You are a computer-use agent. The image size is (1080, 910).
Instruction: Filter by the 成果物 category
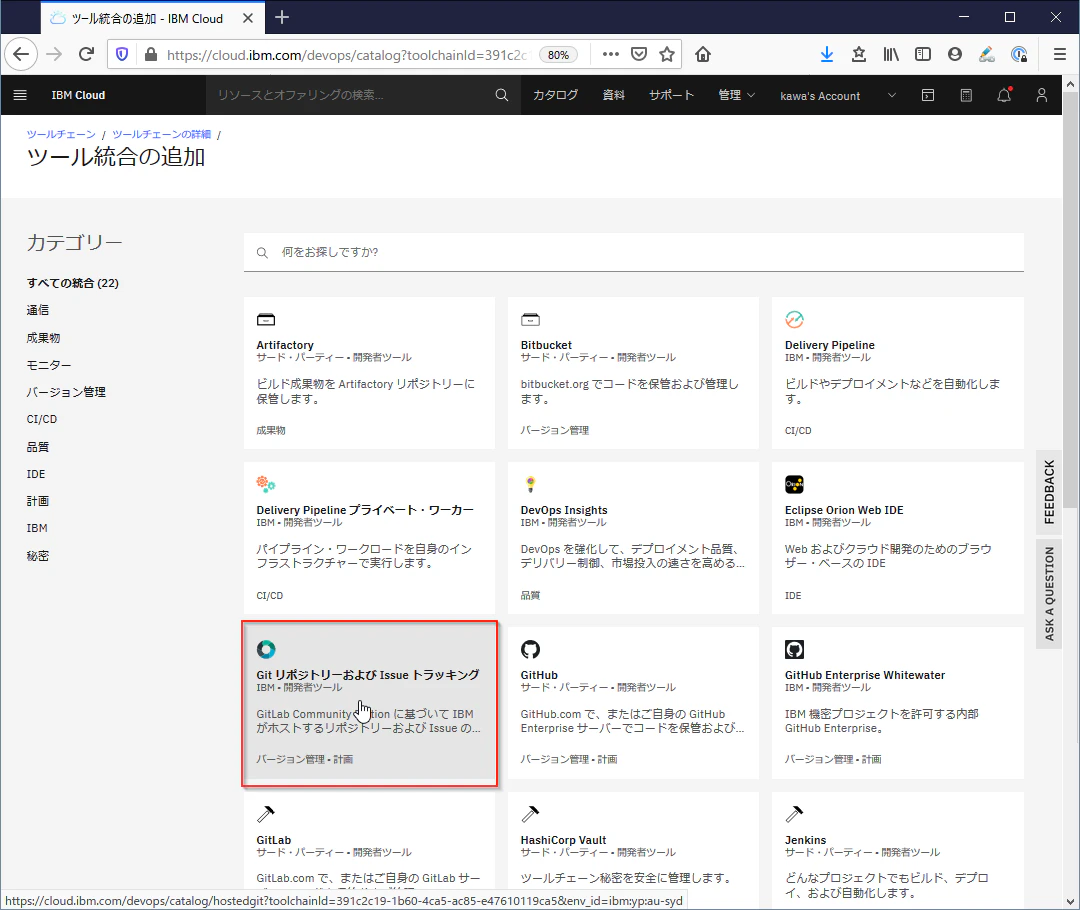43,338
